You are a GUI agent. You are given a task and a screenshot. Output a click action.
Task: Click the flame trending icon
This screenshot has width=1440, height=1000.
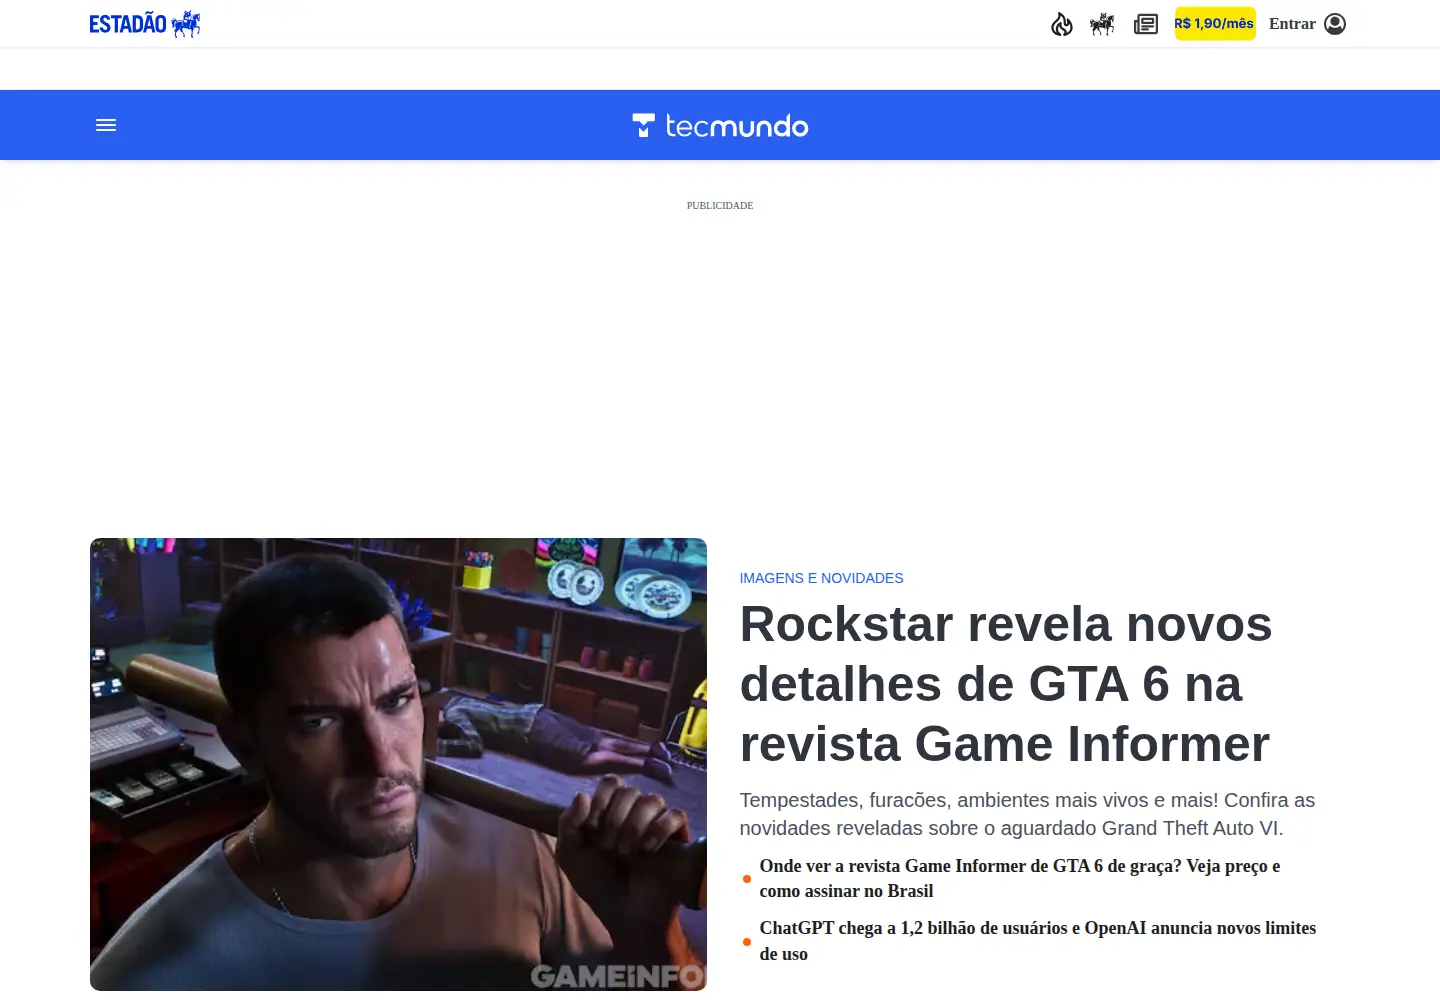(1062, 24)
